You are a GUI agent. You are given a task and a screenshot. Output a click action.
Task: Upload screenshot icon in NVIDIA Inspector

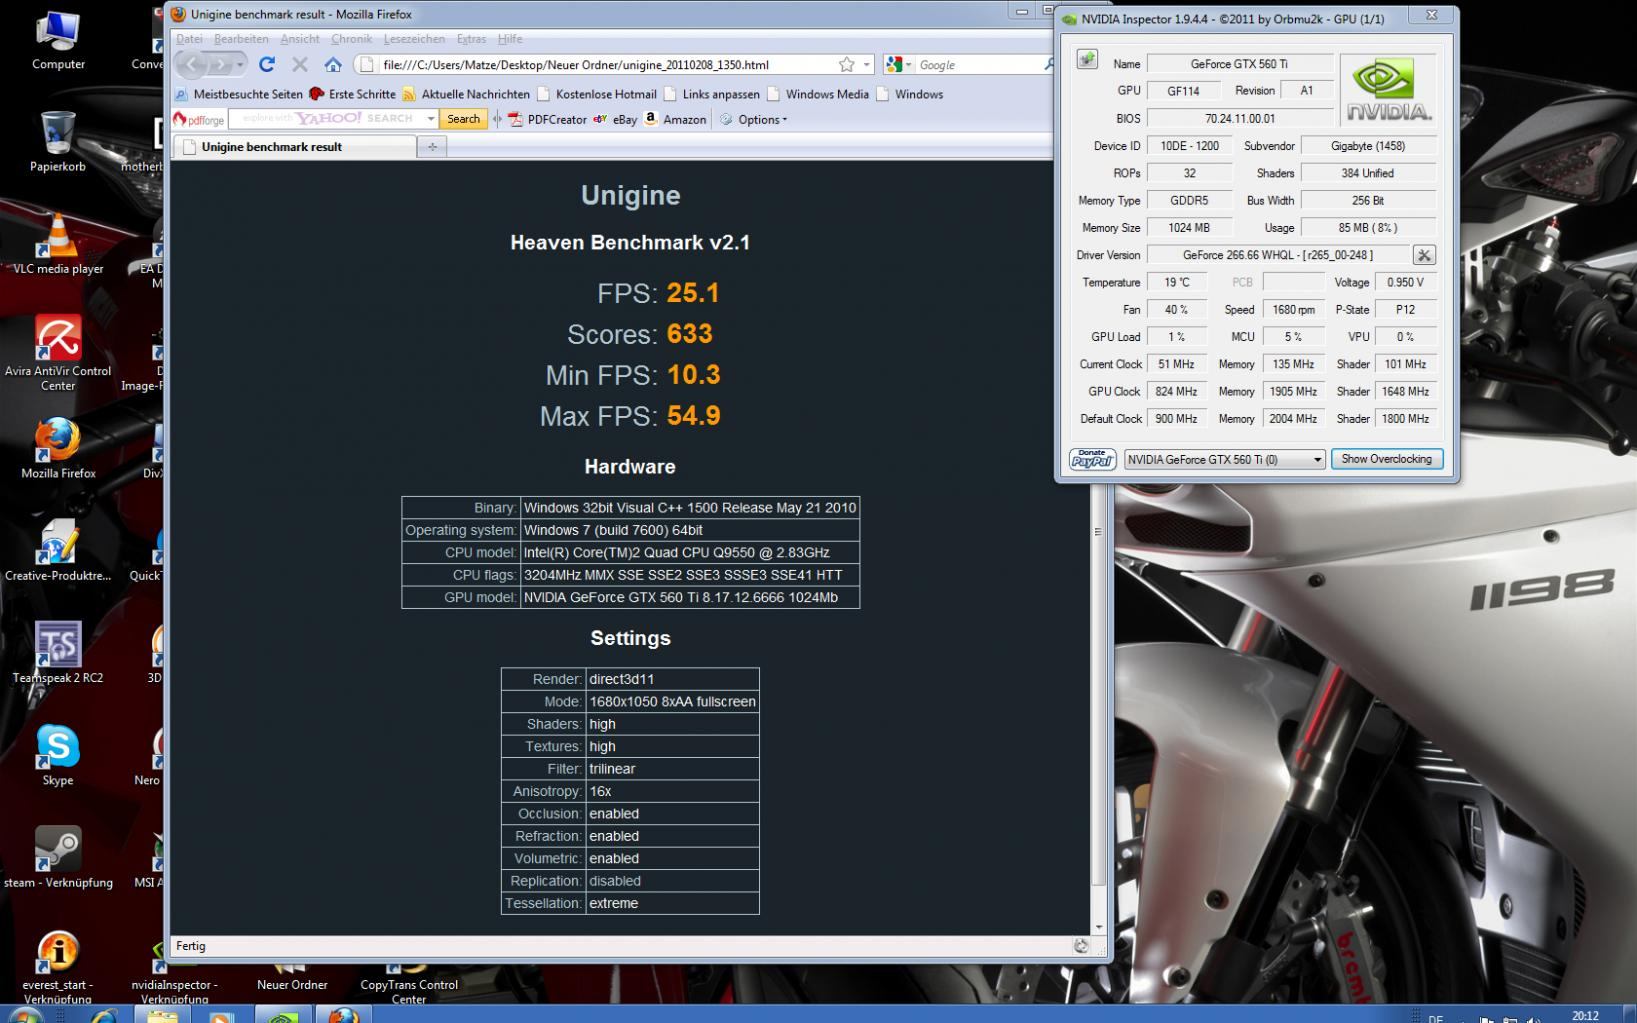click(x=1087, y=59)
